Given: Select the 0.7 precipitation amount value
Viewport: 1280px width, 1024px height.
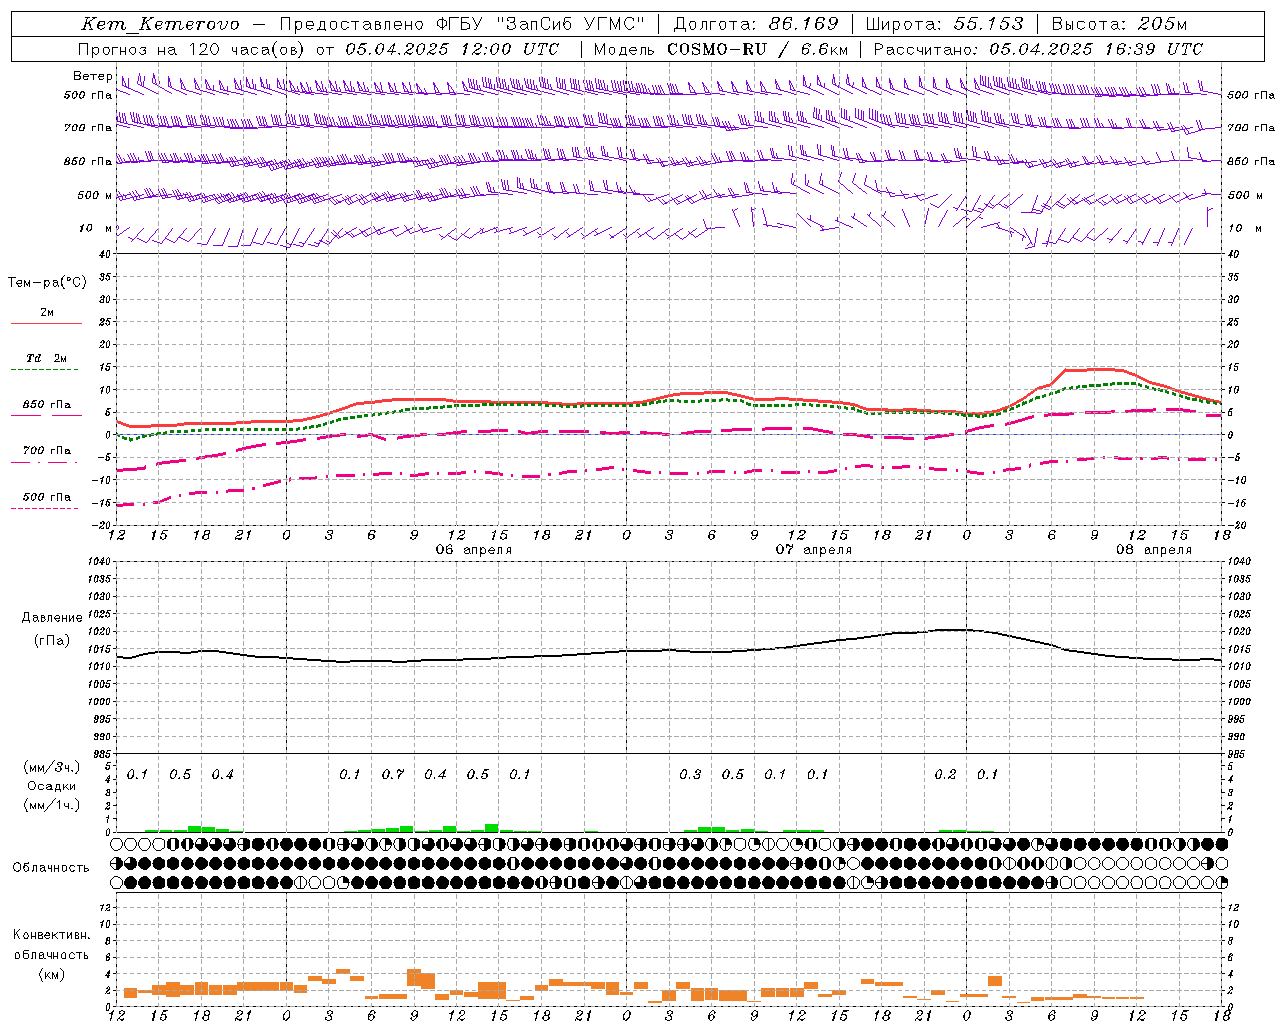Looking at the screenshot, I should (x=393, y=775).
